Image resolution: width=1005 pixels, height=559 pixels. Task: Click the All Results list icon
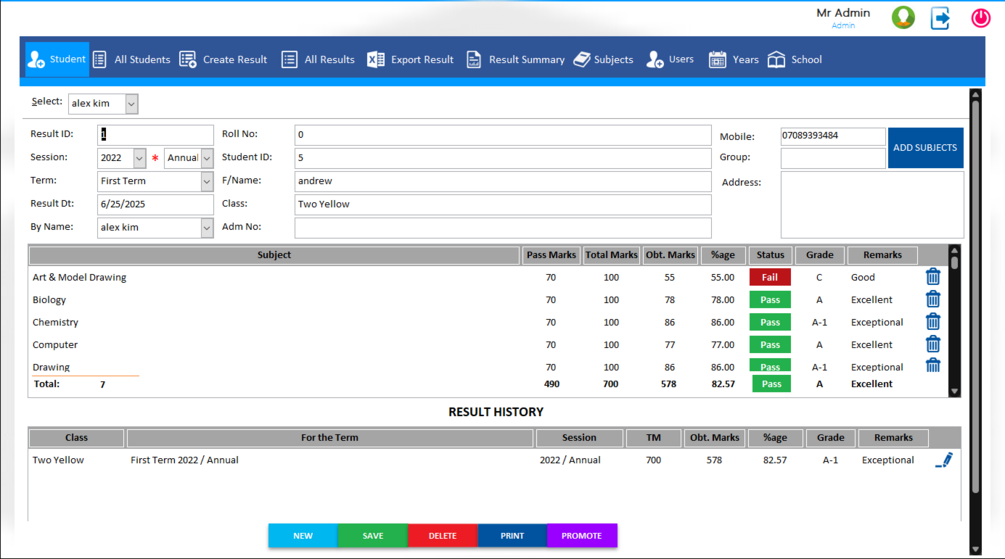pyautogui.click(x=289, y=60)
